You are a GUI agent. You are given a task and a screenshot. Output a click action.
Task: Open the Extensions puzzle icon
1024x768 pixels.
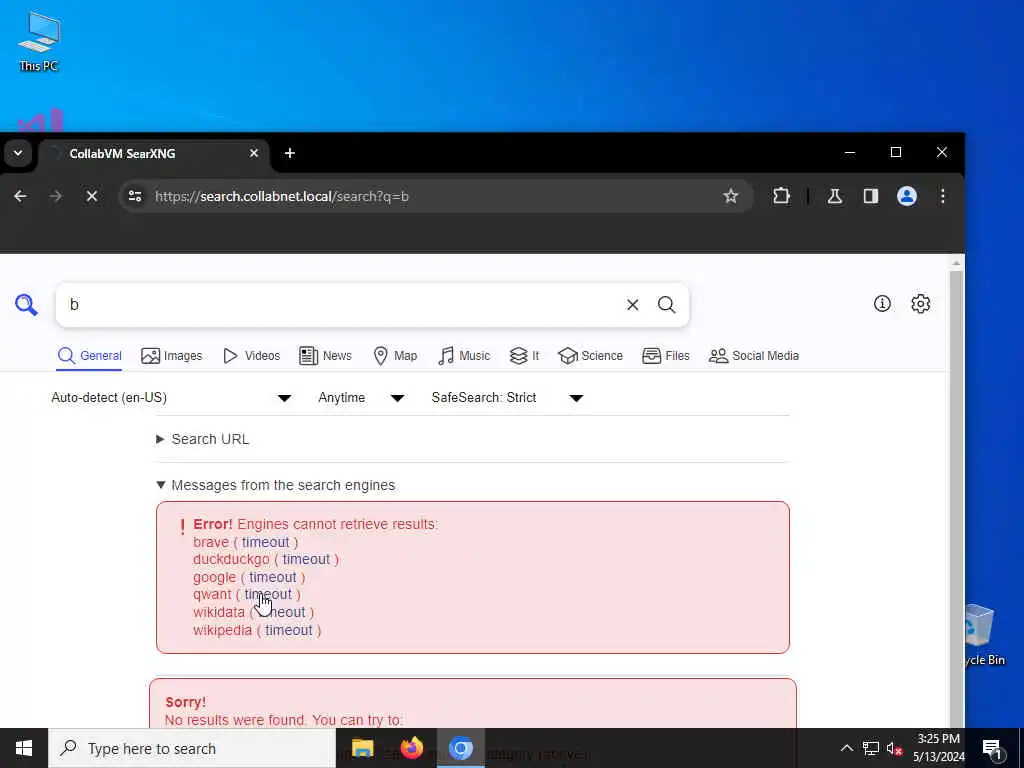[781, 196]
